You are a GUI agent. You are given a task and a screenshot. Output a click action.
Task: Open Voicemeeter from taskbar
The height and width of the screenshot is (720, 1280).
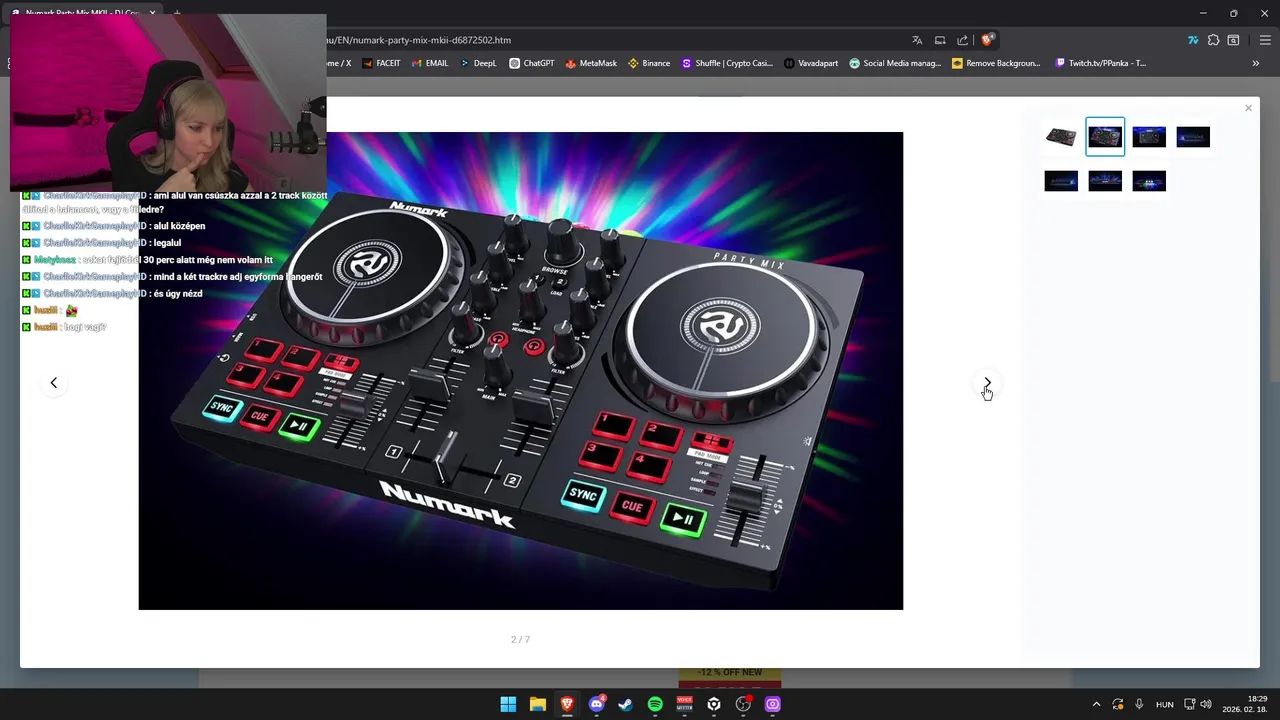pyautogui.click(x=684, y=704)
